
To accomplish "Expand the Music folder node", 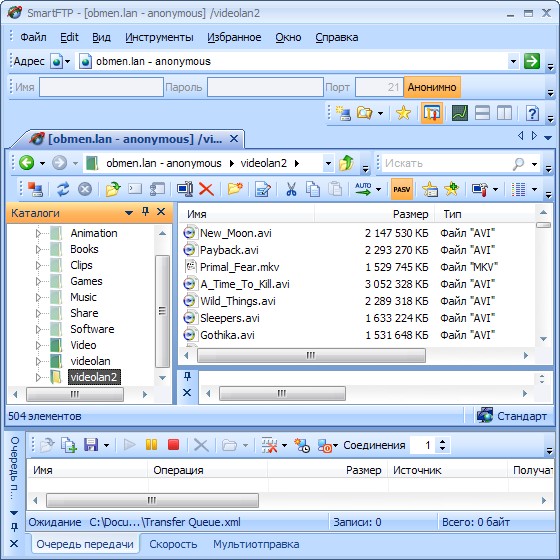I will pos(38,297).
